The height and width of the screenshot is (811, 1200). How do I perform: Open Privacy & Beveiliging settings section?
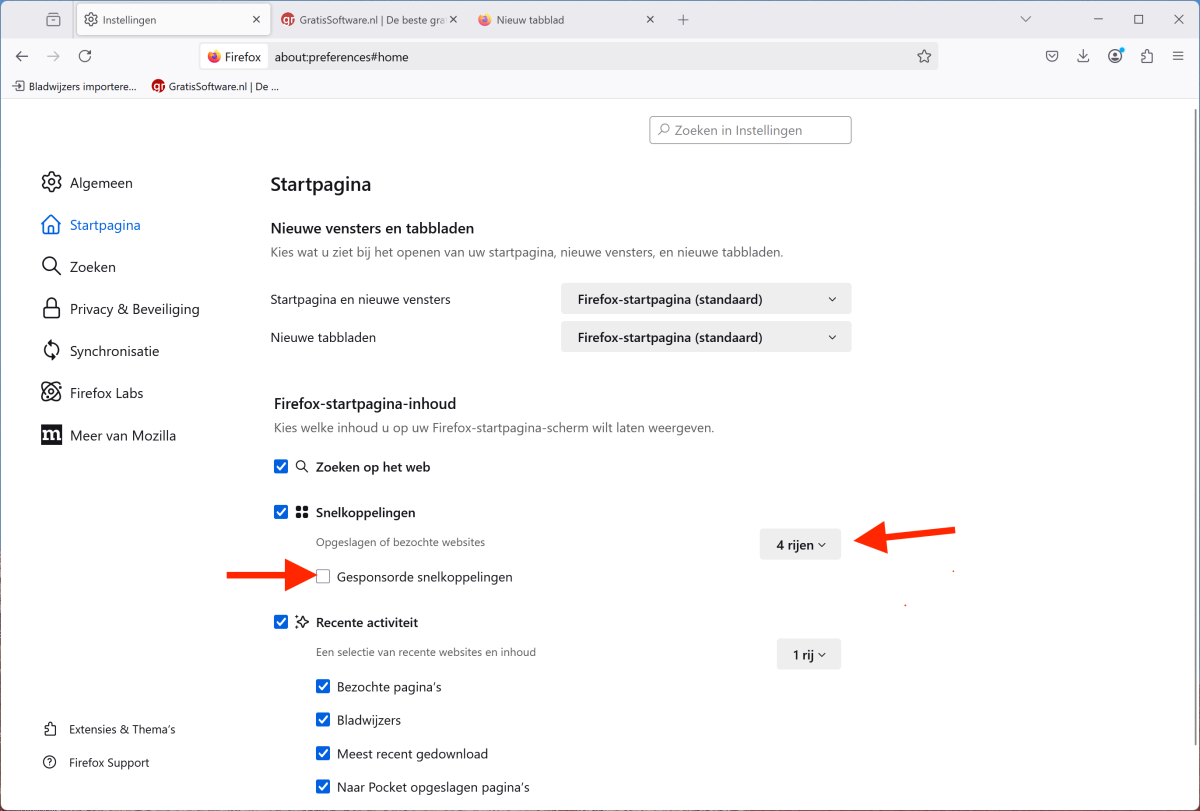coord(134,309)
